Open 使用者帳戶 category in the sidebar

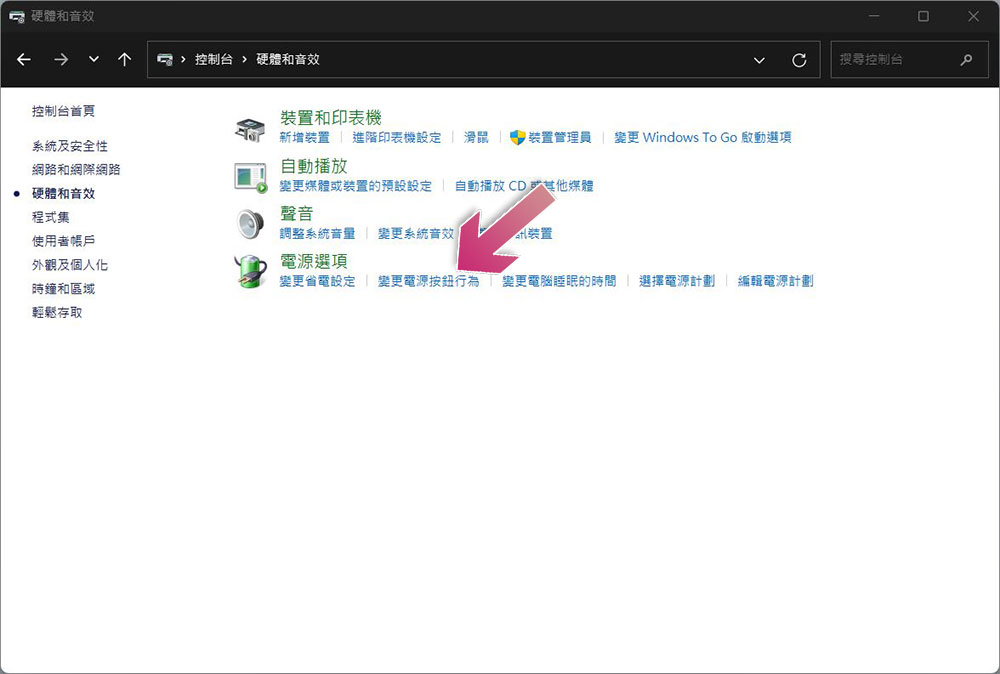coord(63,241)
